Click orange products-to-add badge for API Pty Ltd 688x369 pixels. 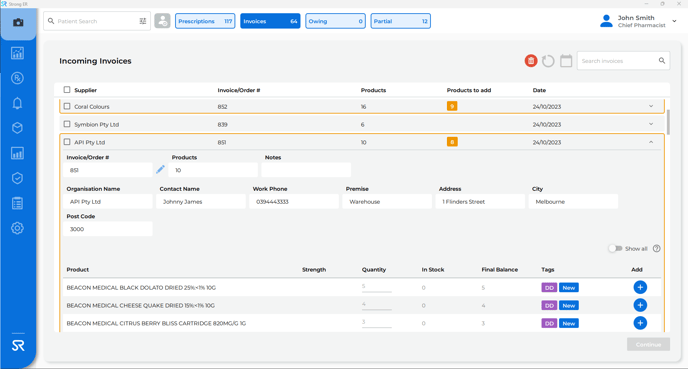click(452, 142)
